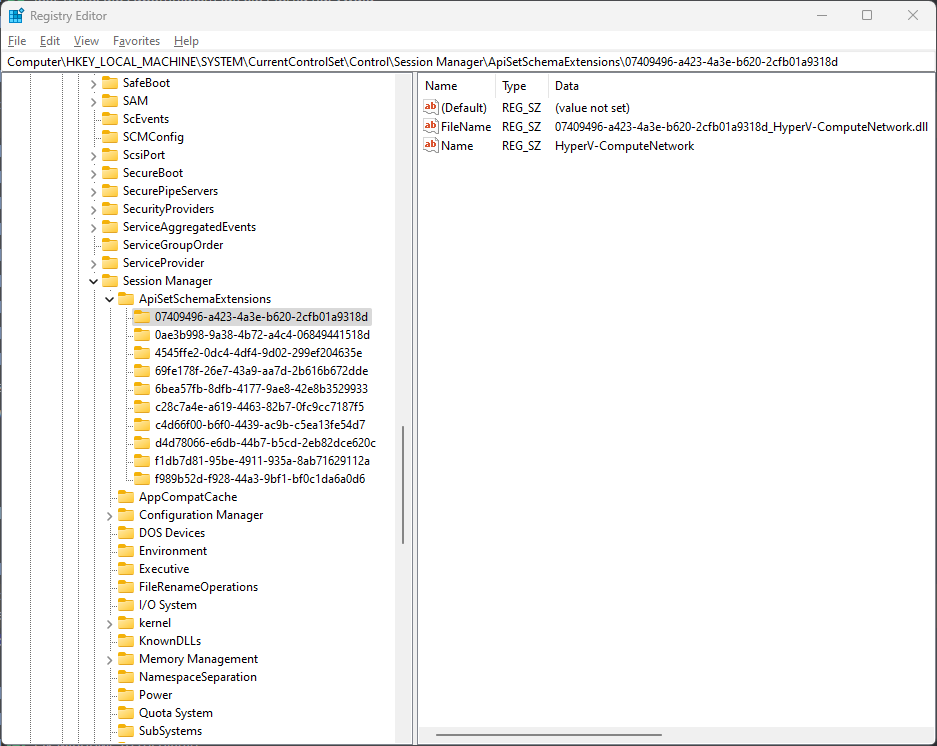
Task: Click the FileRenameOperations folder icon
Action: click(x=126, y=586)
